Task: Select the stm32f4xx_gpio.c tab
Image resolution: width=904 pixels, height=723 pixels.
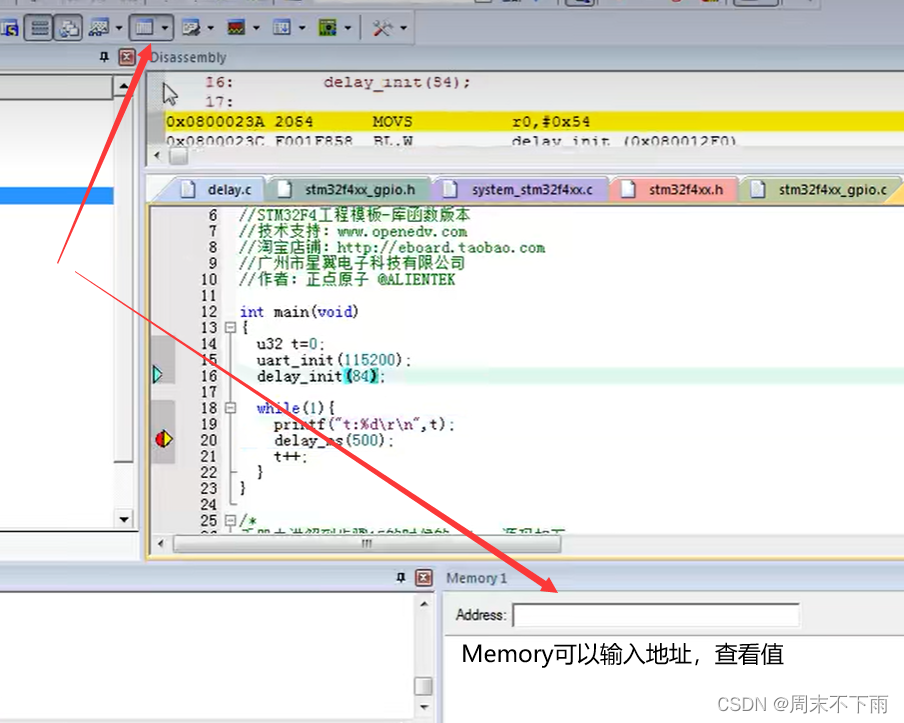Action: click(x=822, y=190)
